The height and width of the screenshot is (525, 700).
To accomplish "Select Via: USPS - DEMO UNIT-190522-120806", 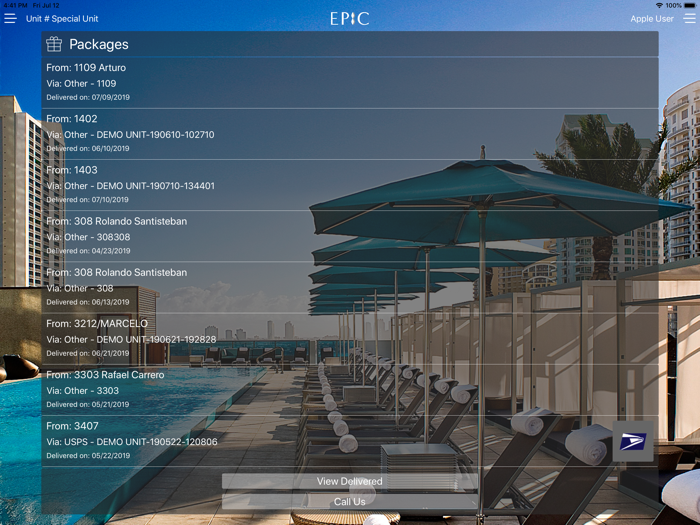I will click(132, 442).
